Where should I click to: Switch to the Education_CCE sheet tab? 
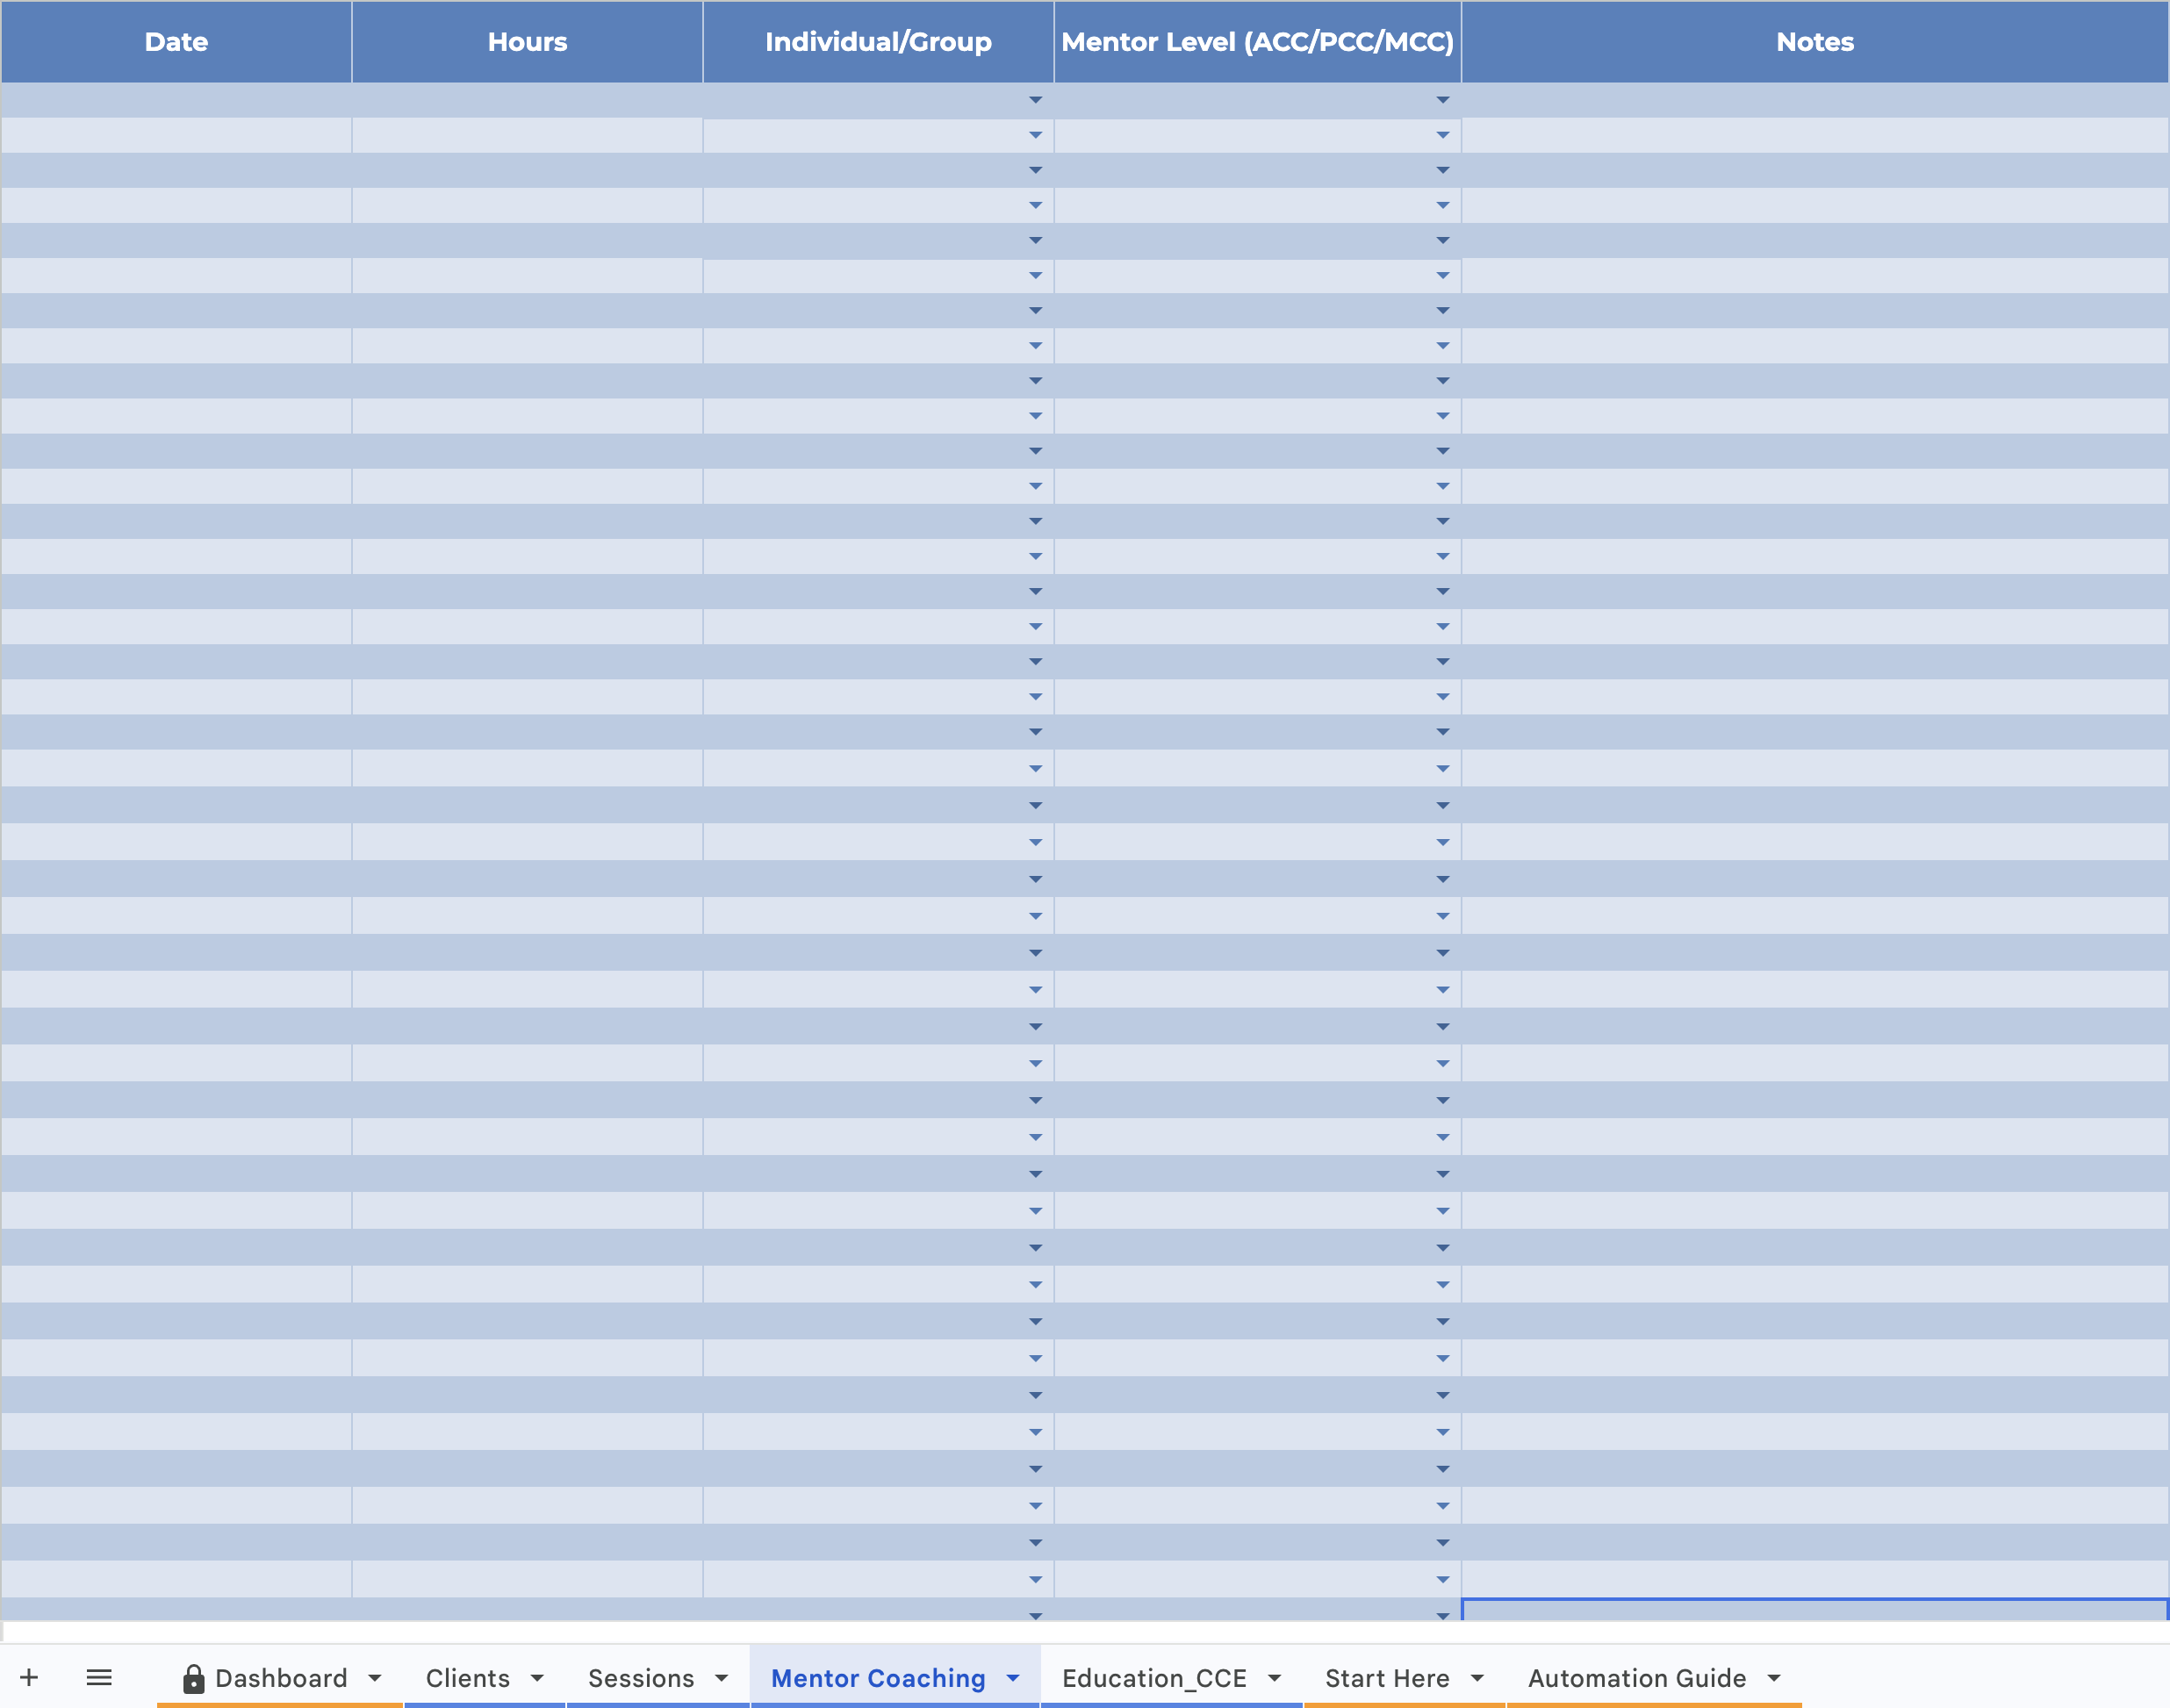click(1155, 1678)
